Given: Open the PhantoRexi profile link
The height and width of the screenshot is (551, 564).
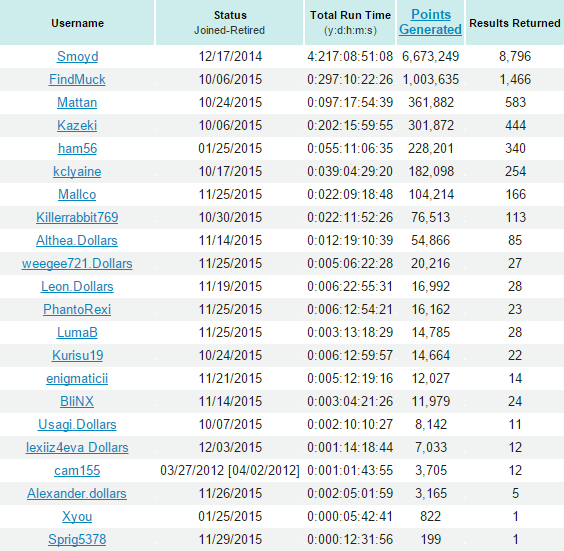Looking at the screenshot, I should point(77,310).
